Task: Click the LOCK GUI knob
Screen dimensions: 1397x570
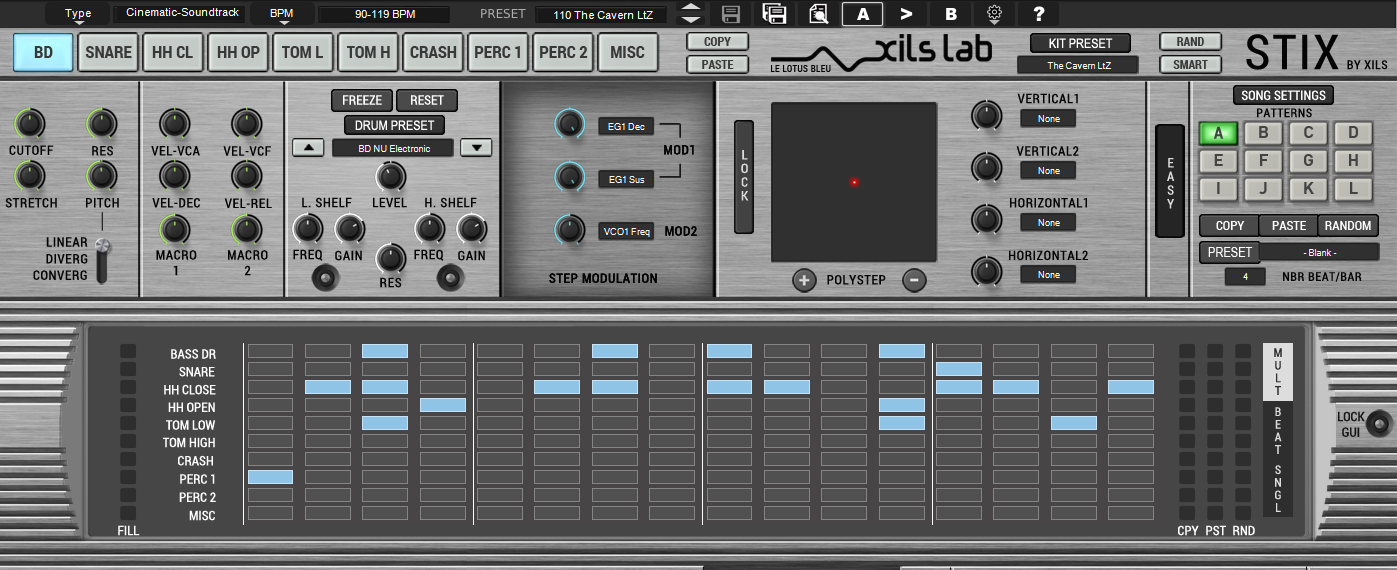Action: 1381,423
